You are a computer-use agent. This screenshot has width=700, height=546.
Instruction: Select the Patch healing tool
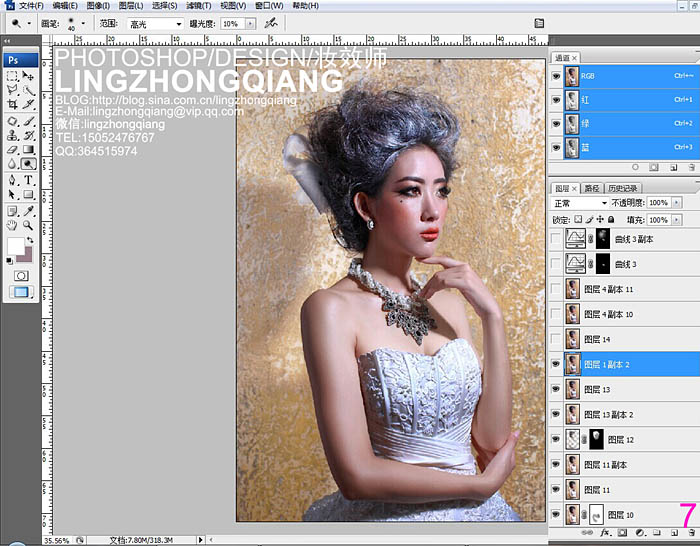(x=12, y=121)
